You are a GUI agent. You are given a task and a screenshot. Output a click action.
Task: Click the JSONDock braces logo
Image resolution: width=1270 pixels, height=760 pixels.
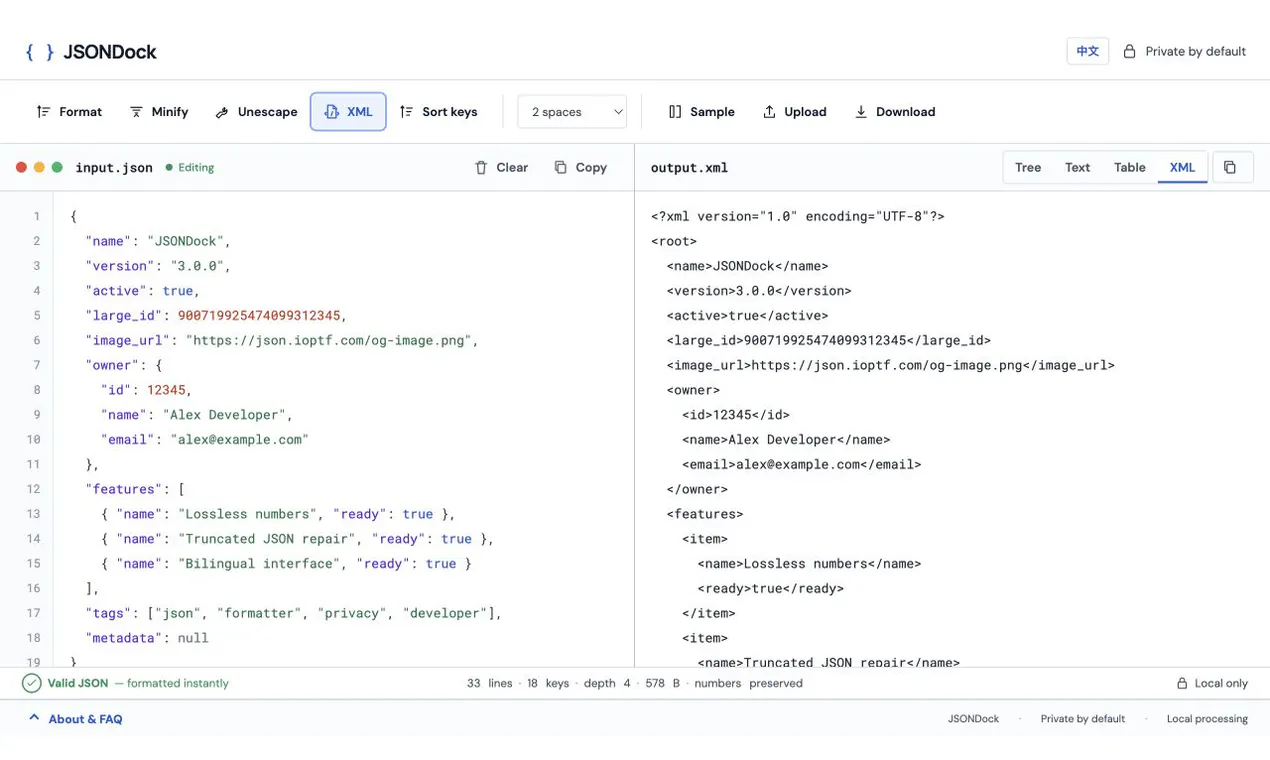click(40, 52)
